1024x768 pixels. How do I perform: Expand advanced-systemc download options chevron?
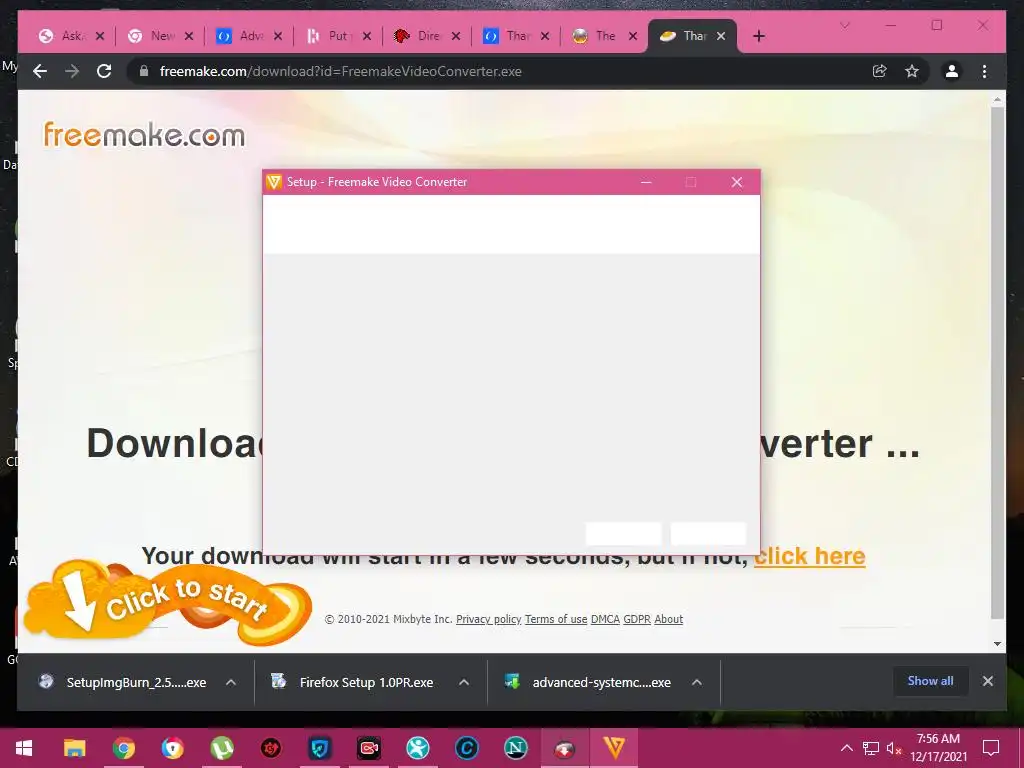(x=697, y=682)
